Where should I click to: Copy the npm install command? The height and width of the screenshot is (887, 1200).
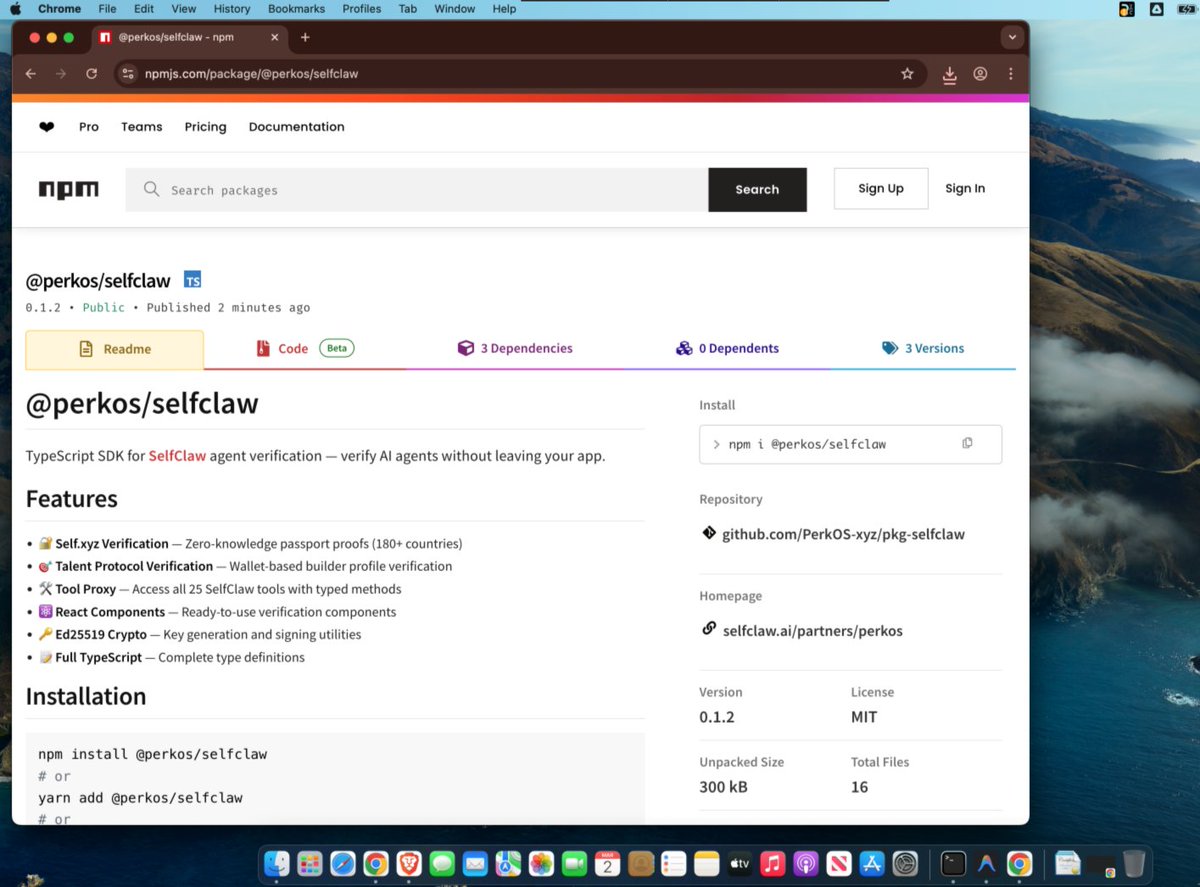click(x=967, y=443)
